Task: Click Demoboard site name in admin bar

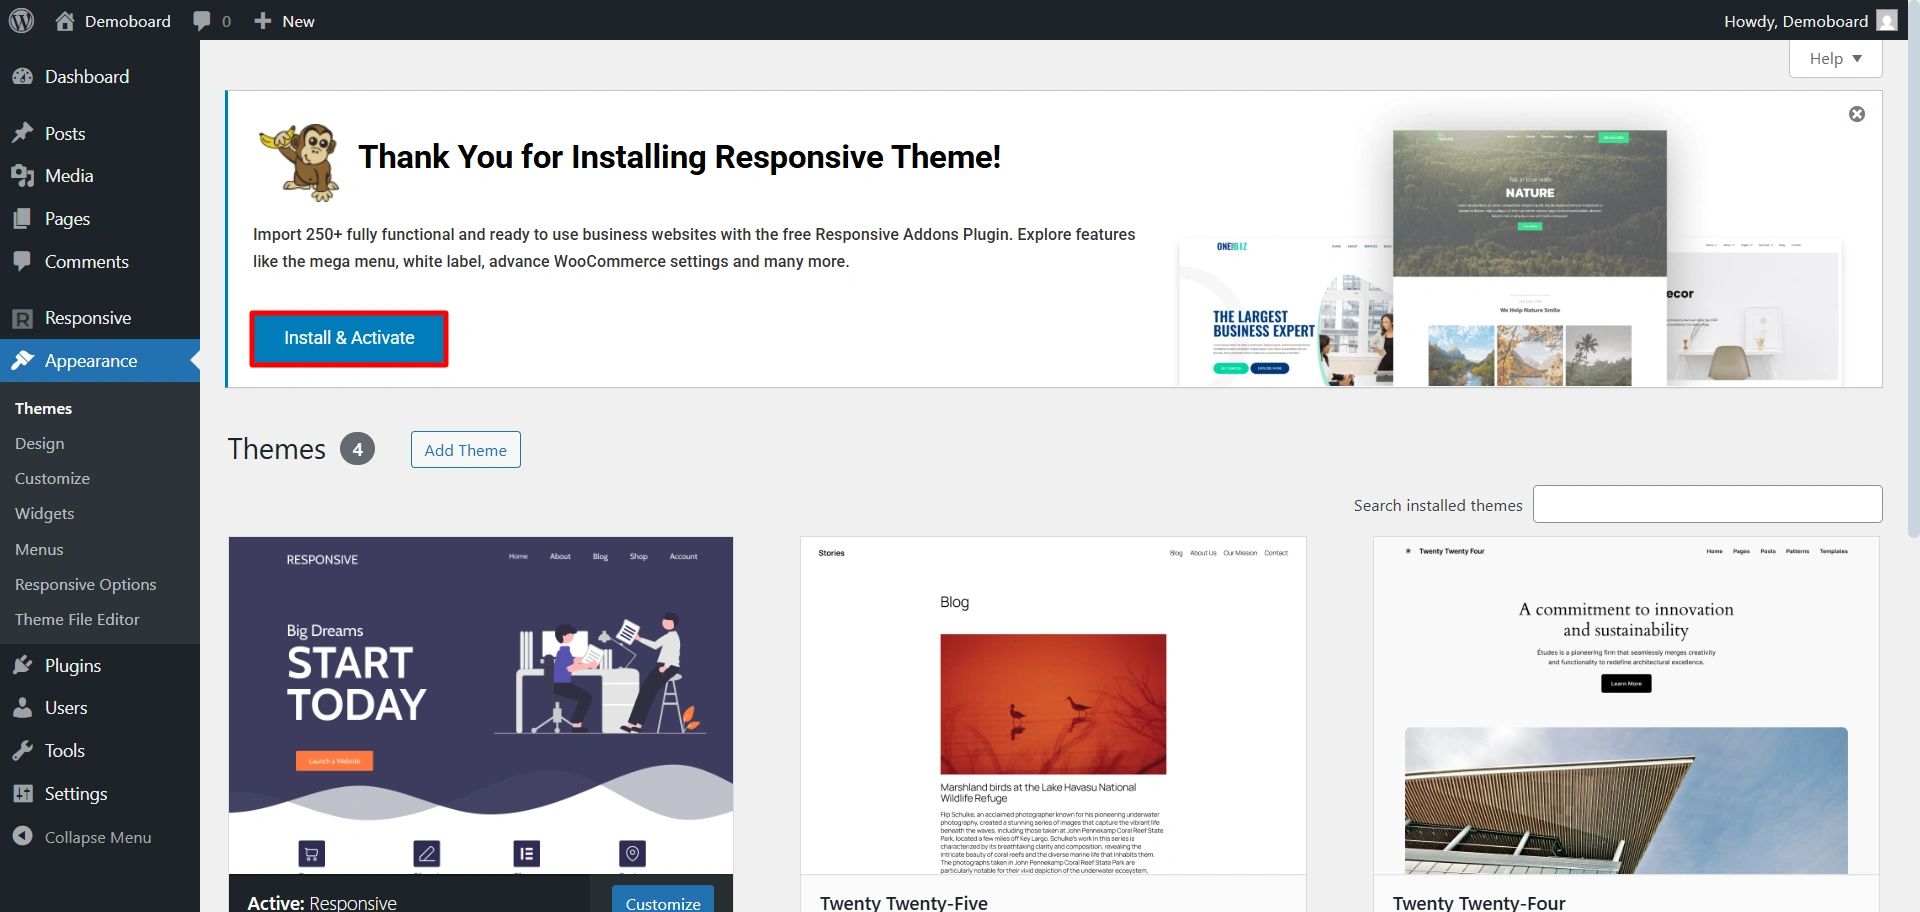Action: 128,21
